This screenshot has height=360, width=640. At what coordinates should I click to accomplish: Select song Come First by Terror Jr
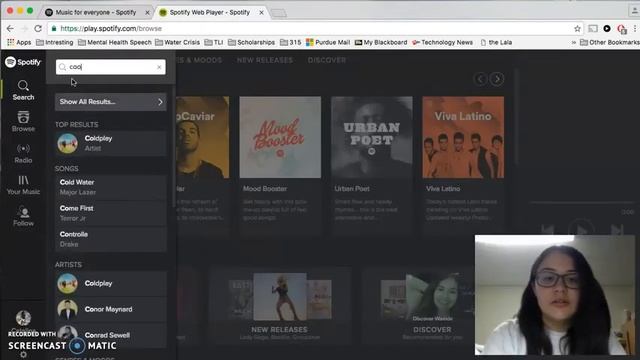click(x=111, y=213)
